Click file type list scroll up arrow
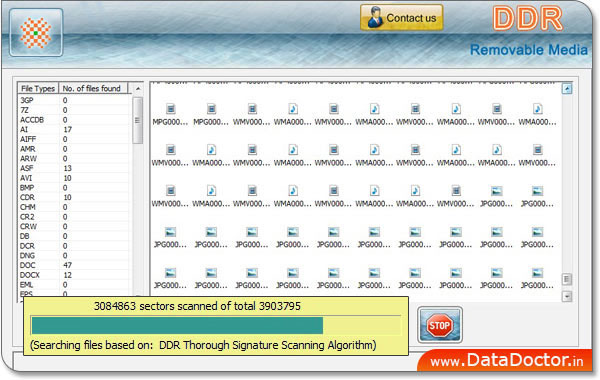The width and height of the screenshot is (600, 380). [138, 88]
